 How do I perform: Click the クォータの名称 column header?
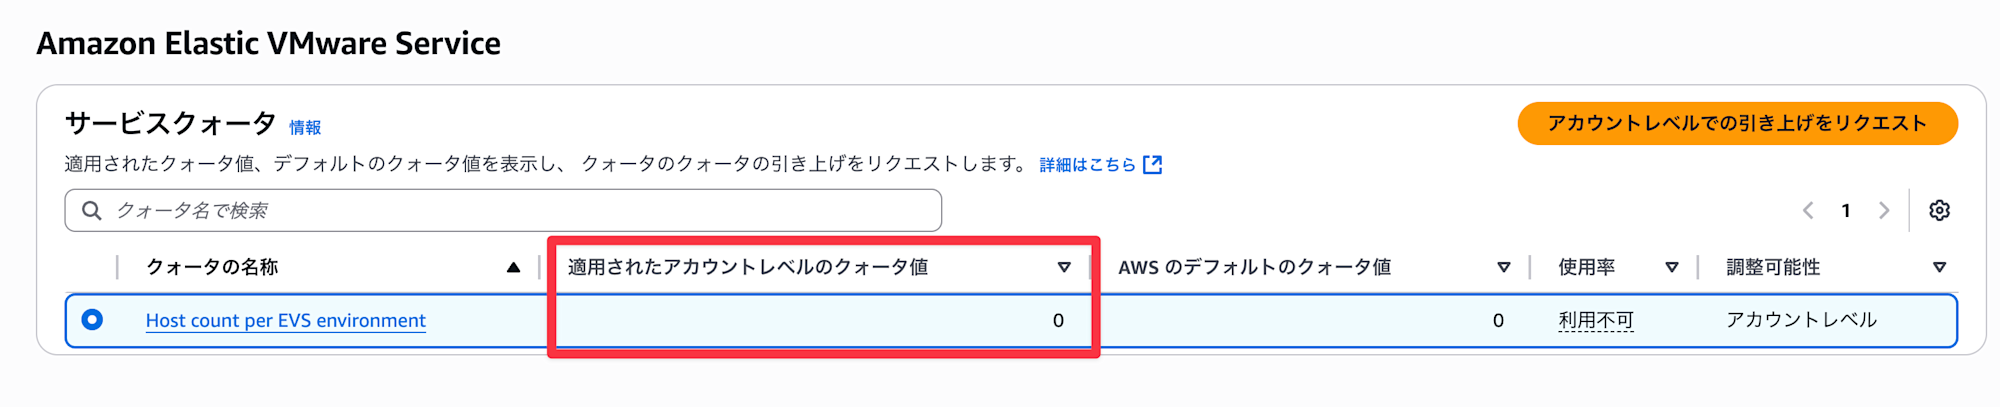[x=212, y=267]
